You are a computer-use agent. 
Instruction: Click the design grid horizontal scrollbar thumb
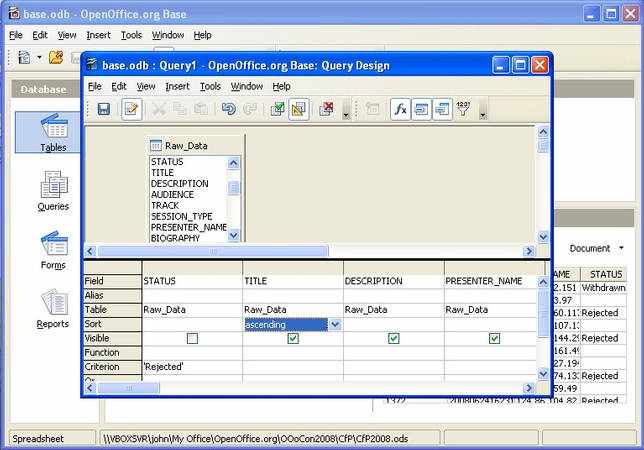[128, 388]
